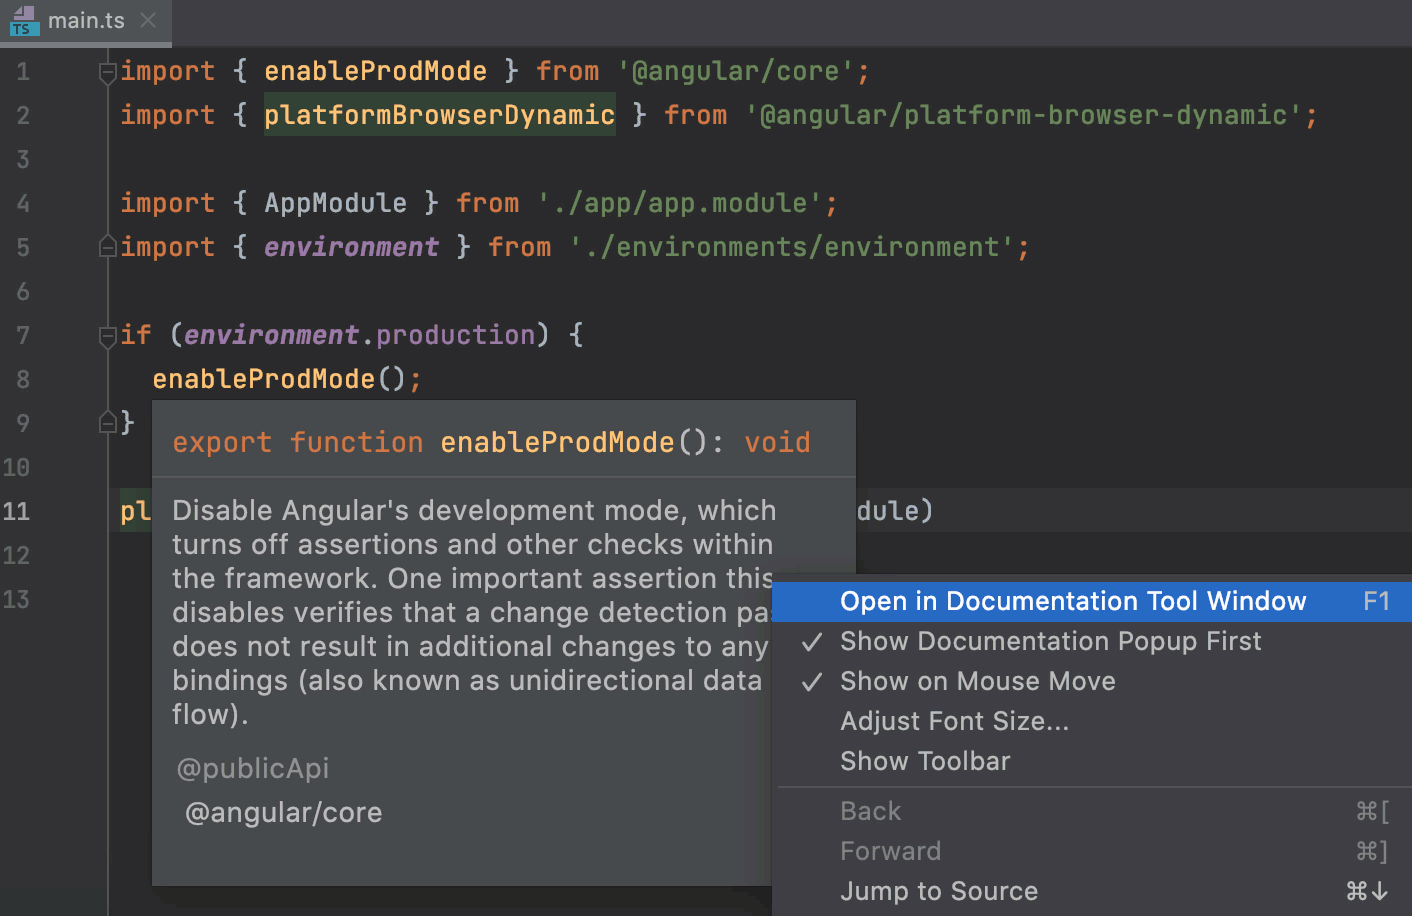The width and height of the screenshot is (1412, 916).
Task: Collapse the if (environment.production) block
Action: point(106,335)
